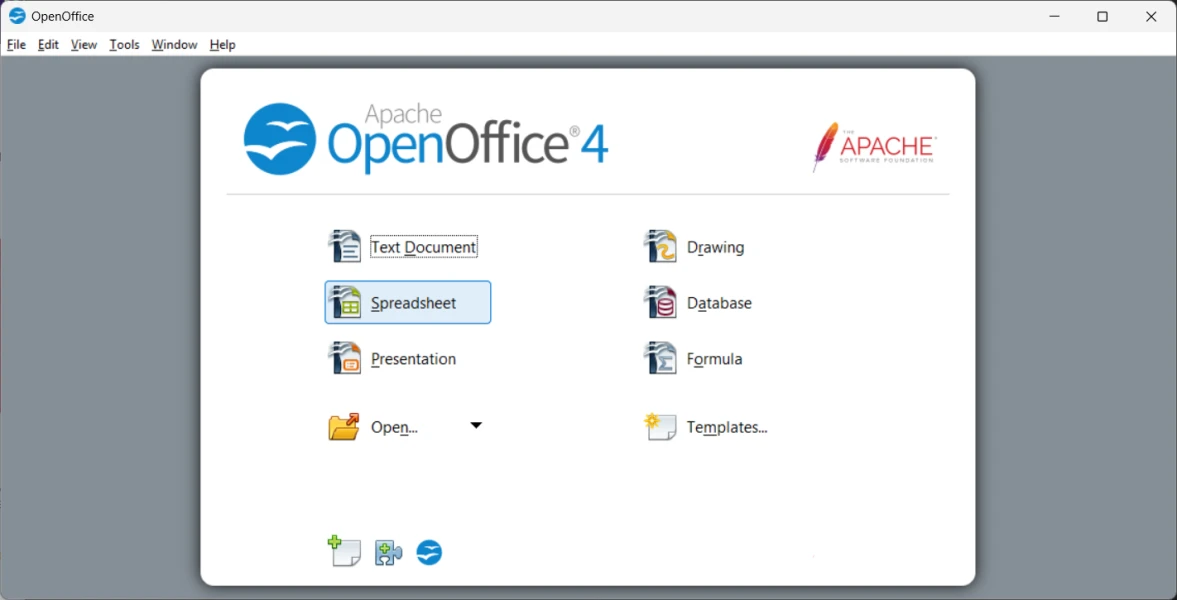Open the Help menu
The height and width of the screenshot is (600, 1177).
[222, 45]
